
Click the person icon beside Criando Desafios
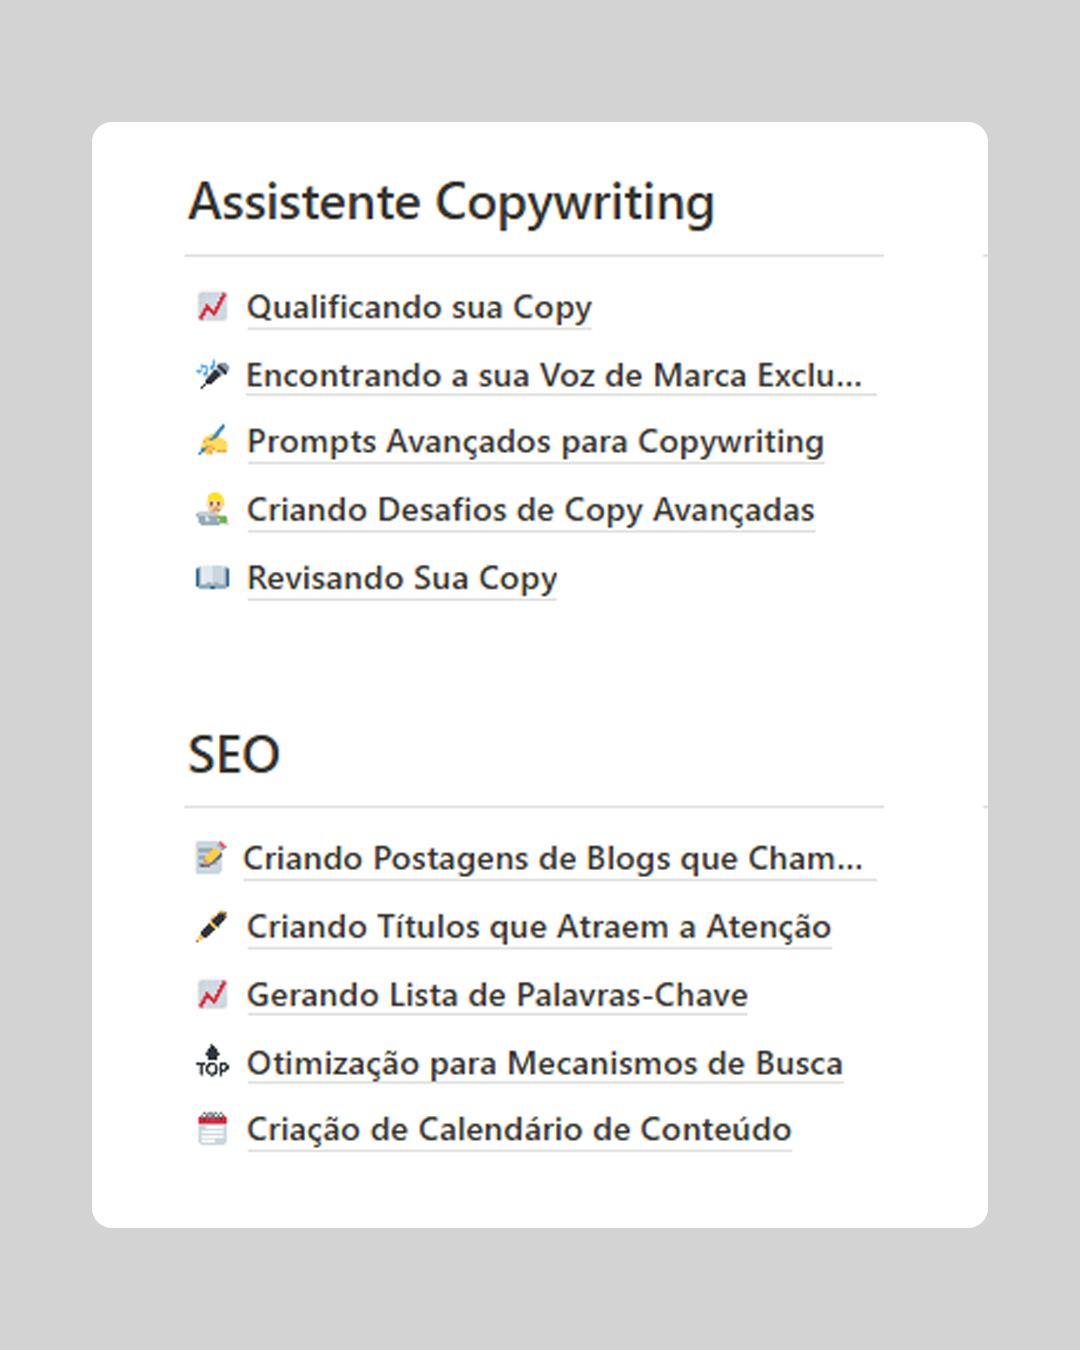212,510
